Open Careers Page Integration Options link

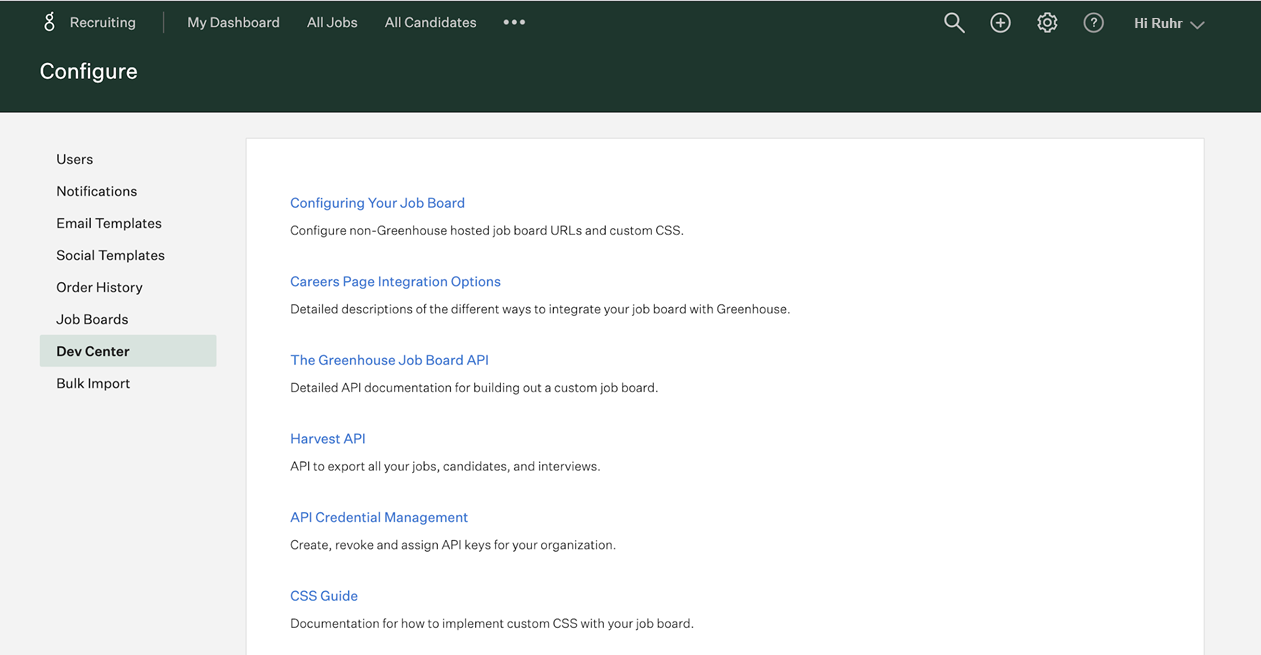pyautogui.click(x=395, y=282)
